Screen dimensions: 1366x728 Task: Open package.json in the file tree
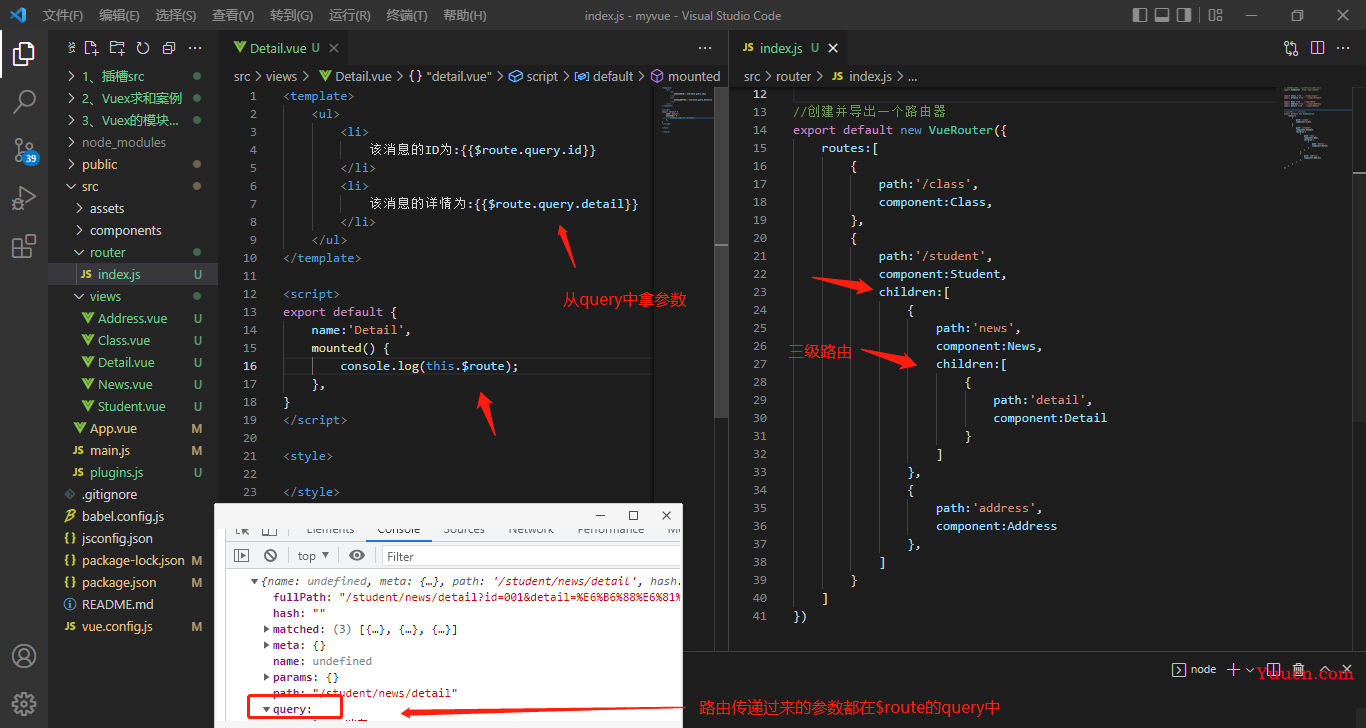(x=133, y=582)
